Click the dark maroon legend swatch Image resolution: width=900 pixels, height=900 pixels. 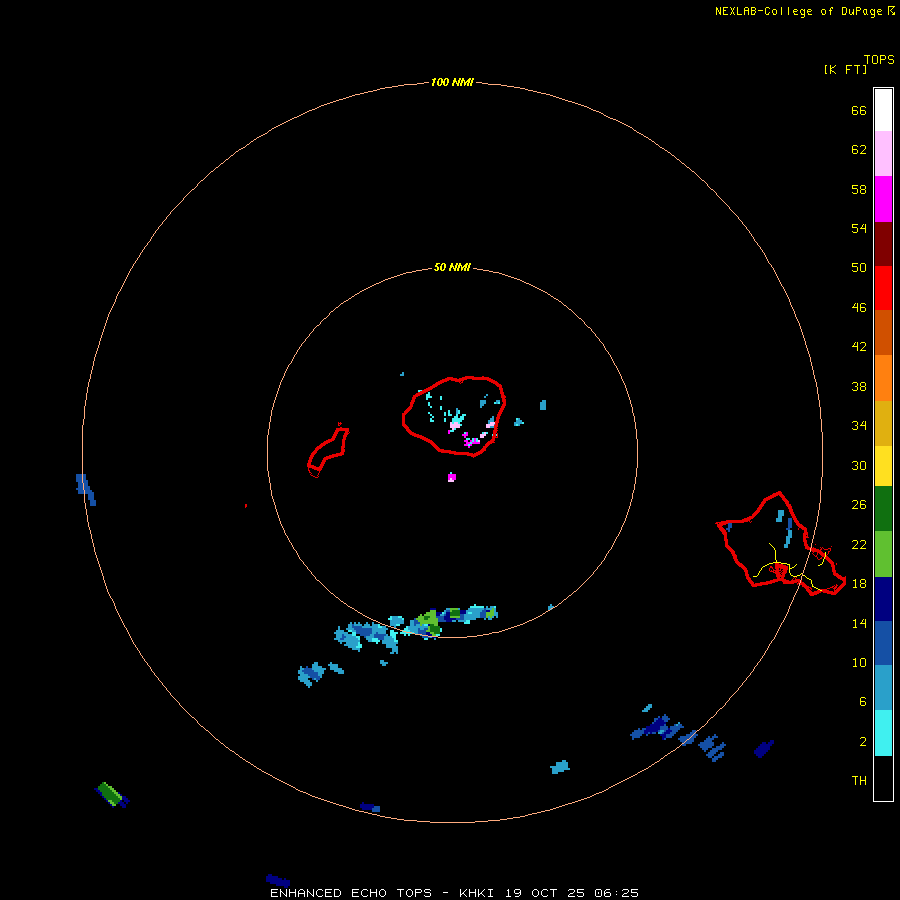pyautogui.click(x=883, y=244)
